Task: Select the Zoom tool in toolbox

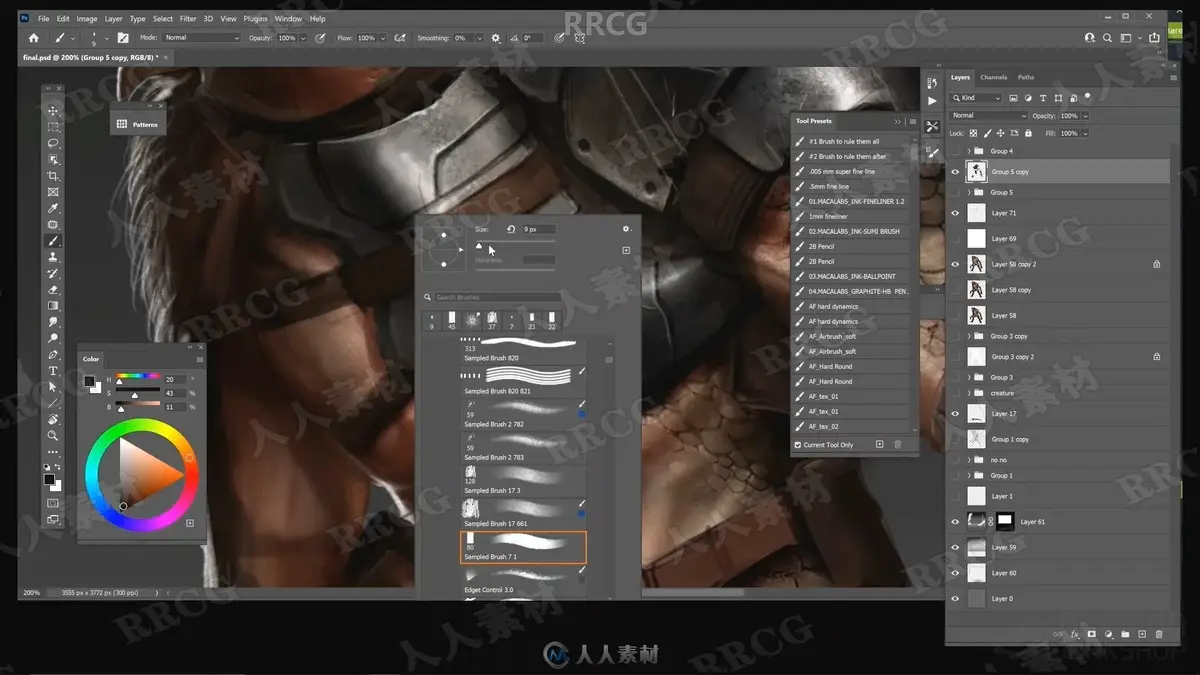Action: point(54,436)
